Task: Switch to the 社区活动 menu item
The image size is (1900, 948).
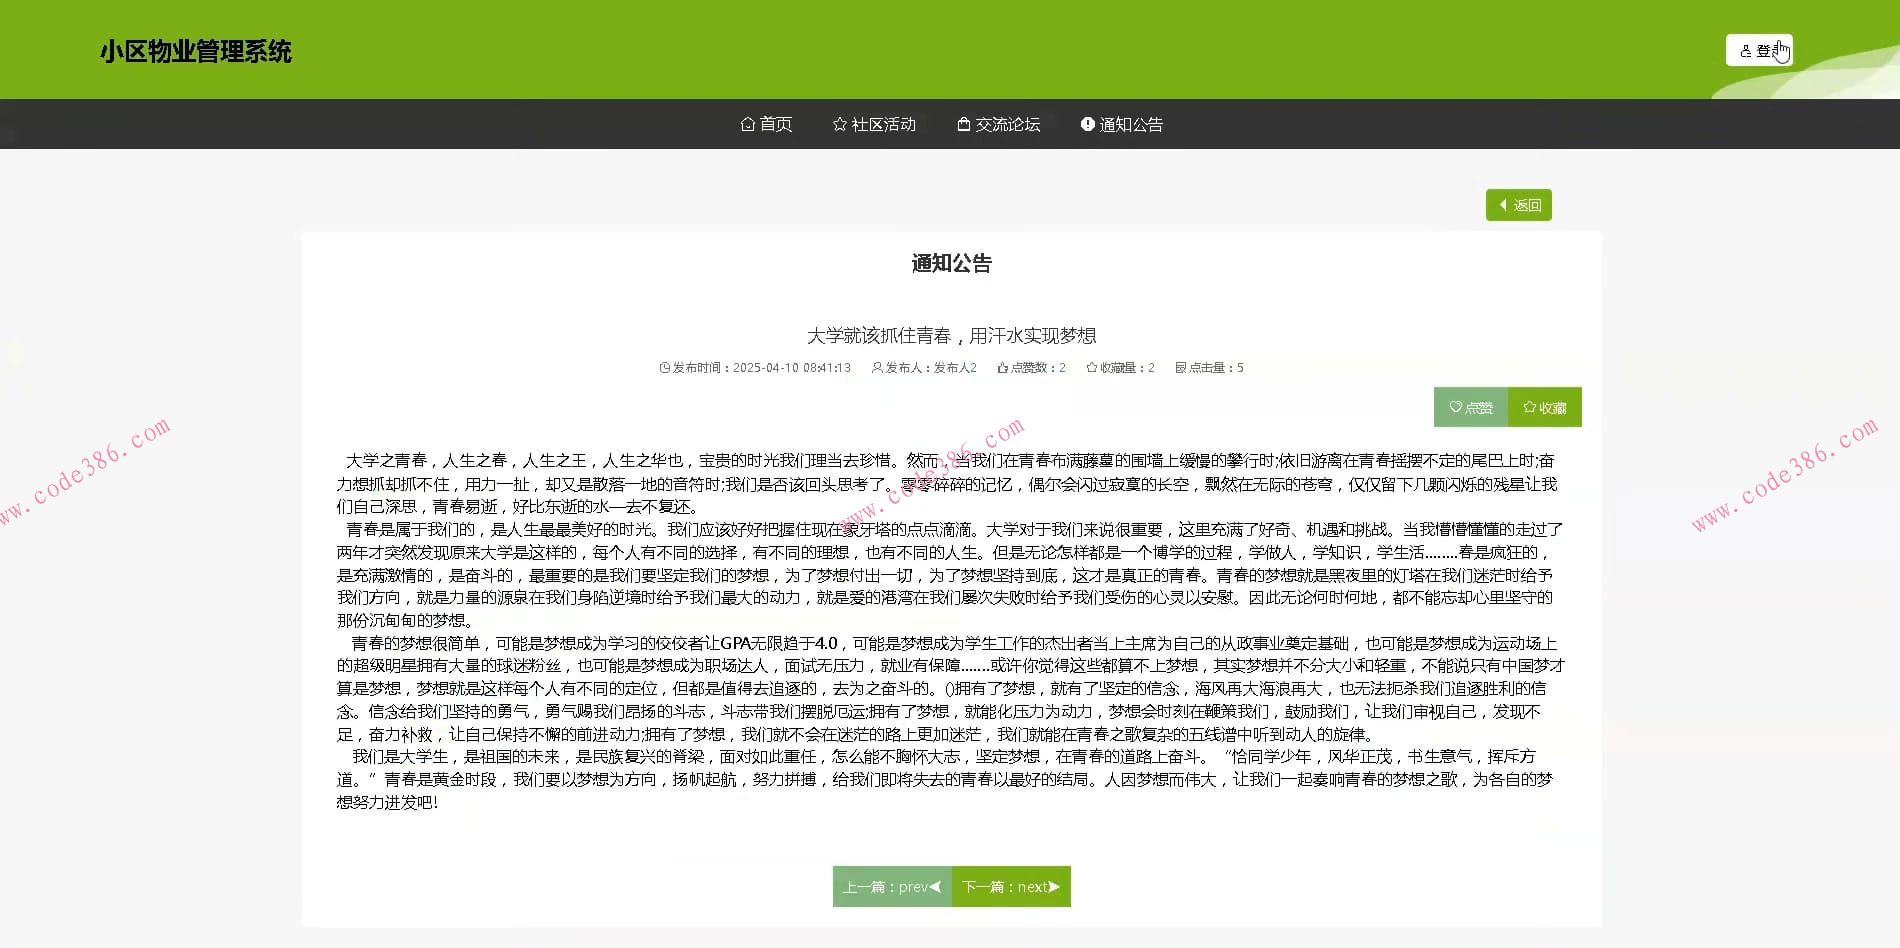Action: tap(883, 123)
